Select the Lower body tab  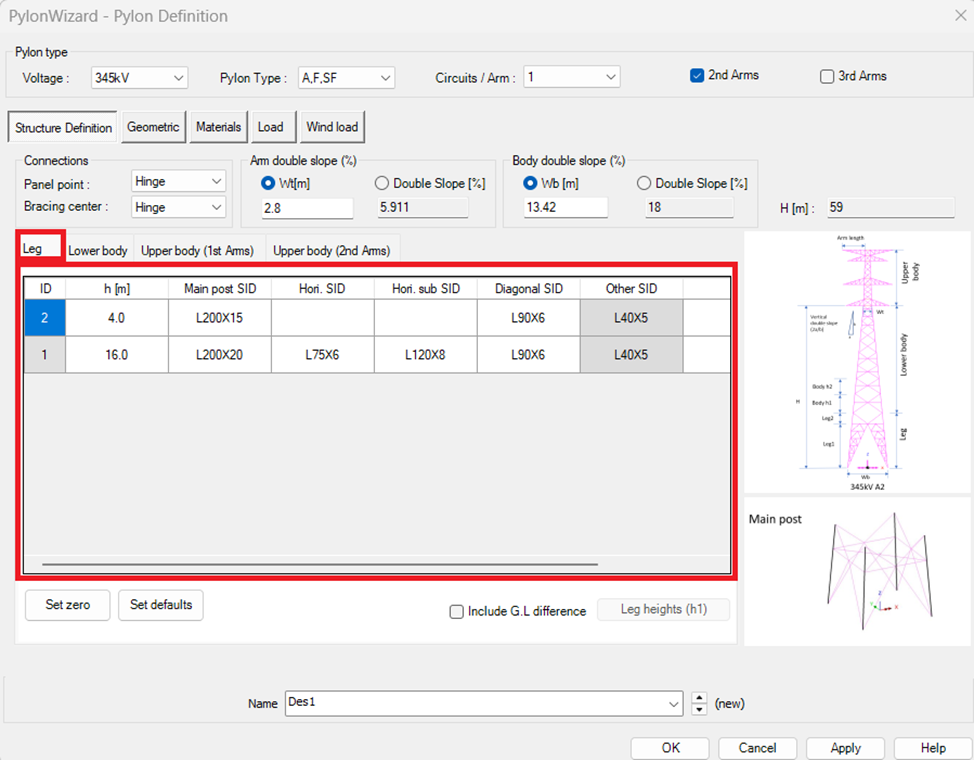point(98,250)
